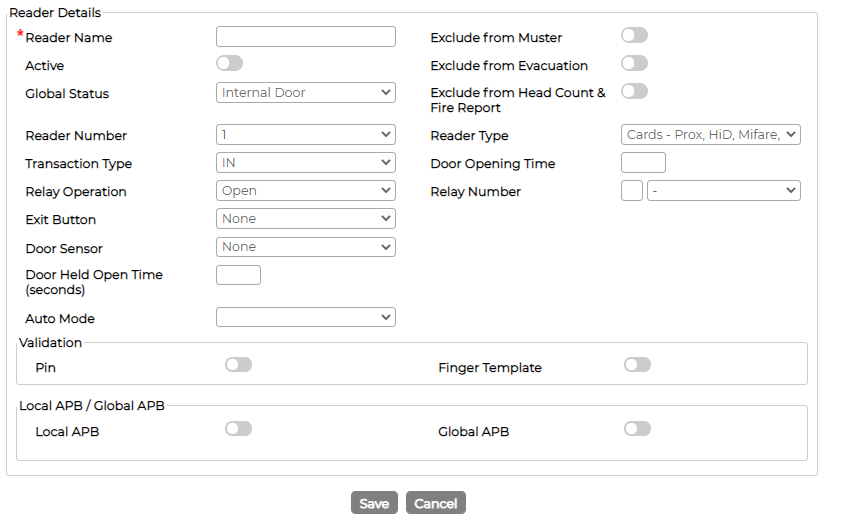844x521 pixels.
Task: Toggle the Active switch
Action: tap(230, 64)
